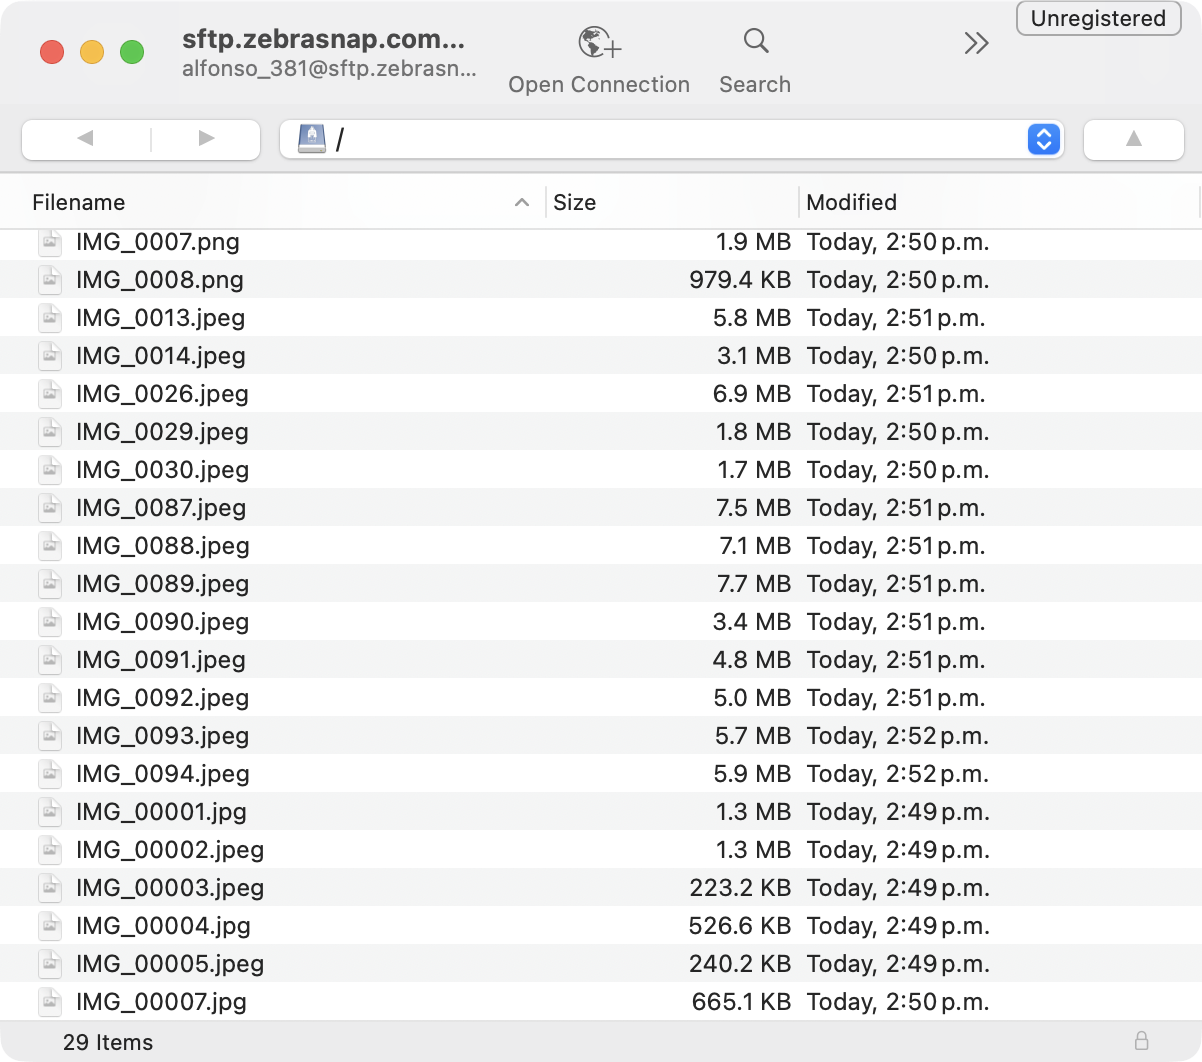This screenshot has height=1062, width=1202.
Task: Click file icon of IMG_0029.jpeg
Action: click(50, 432)
